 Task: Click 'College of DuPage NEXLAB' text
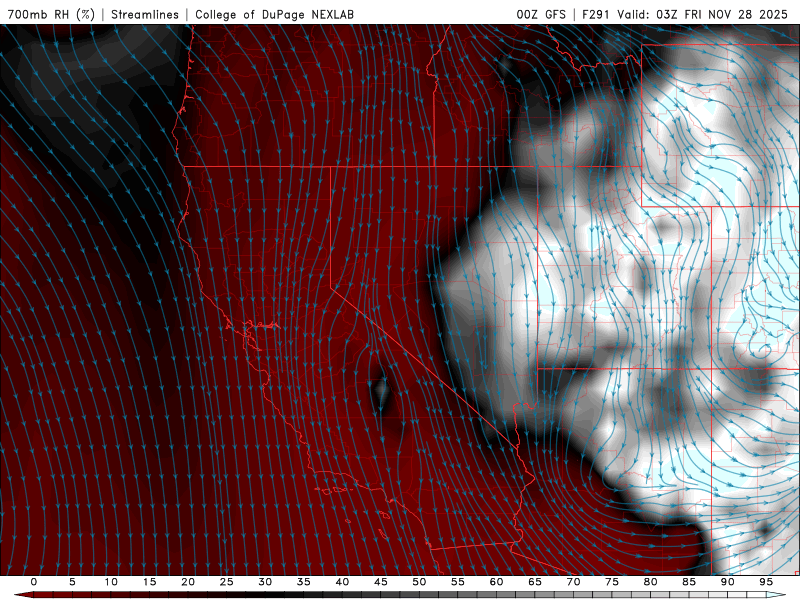click(274, 14)
